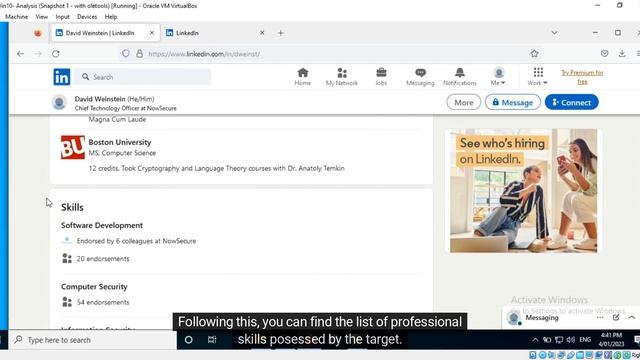
Task: Click the More button on profile
Action: point(464,102)
